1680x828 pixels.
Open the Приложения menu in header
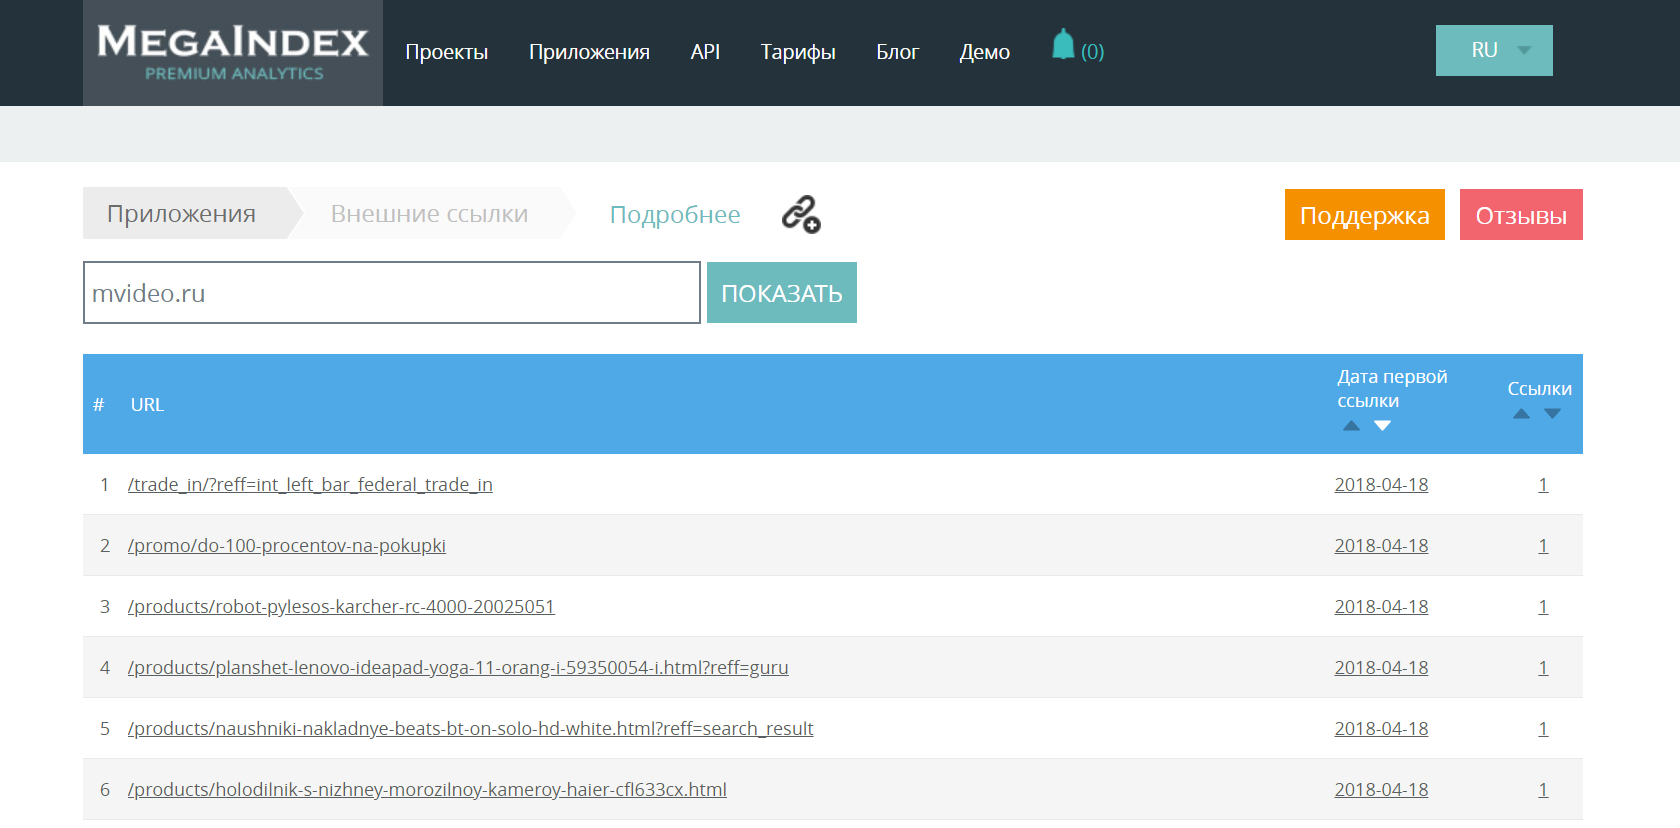589,52
